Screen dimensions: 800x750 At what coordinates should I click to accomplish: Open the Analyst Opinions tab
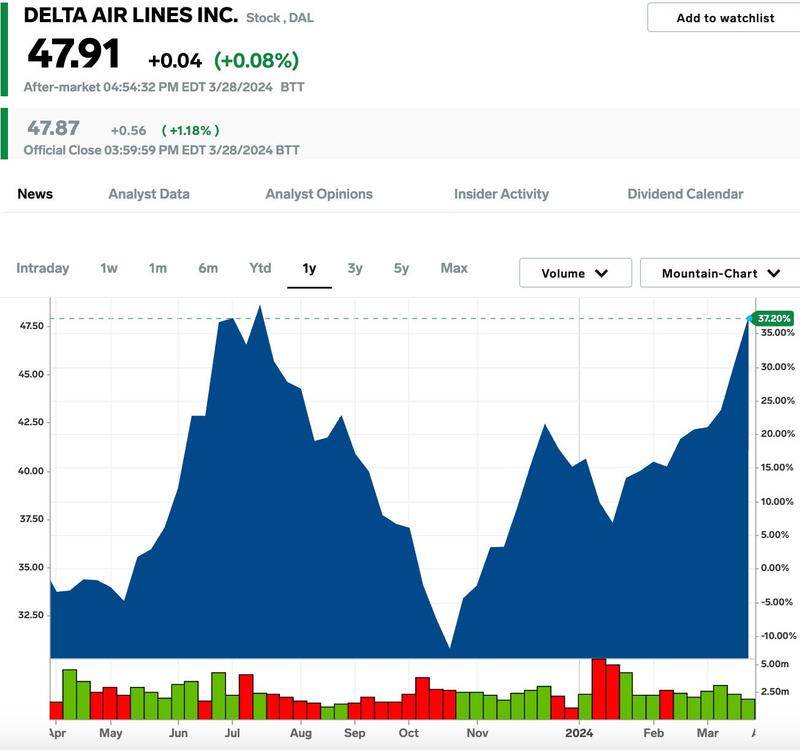pos(319,194)
